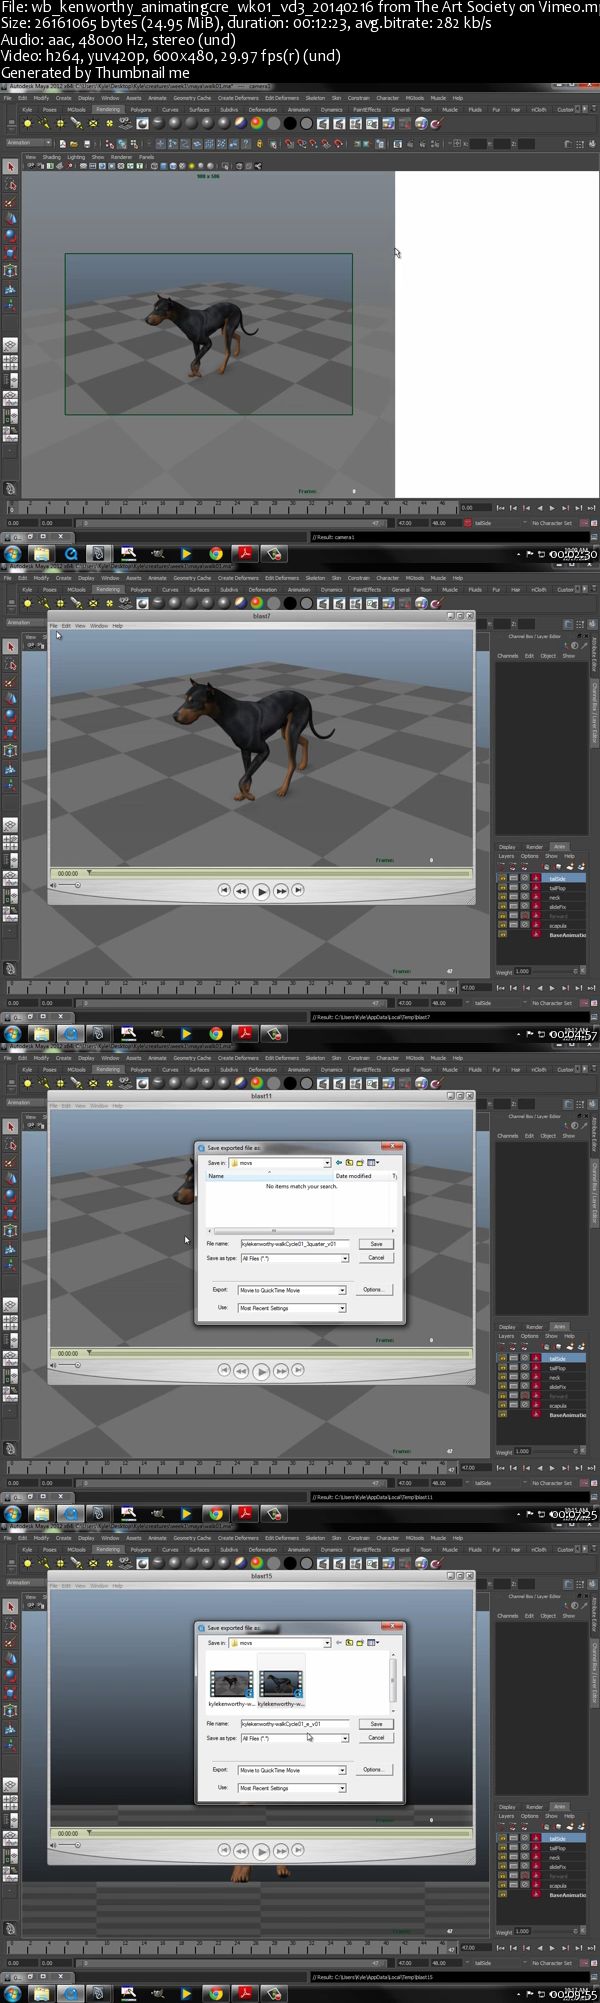Open Help menu of blast7 player window
Viewport: 600px width, 2003px height.
tap(117, 626)
